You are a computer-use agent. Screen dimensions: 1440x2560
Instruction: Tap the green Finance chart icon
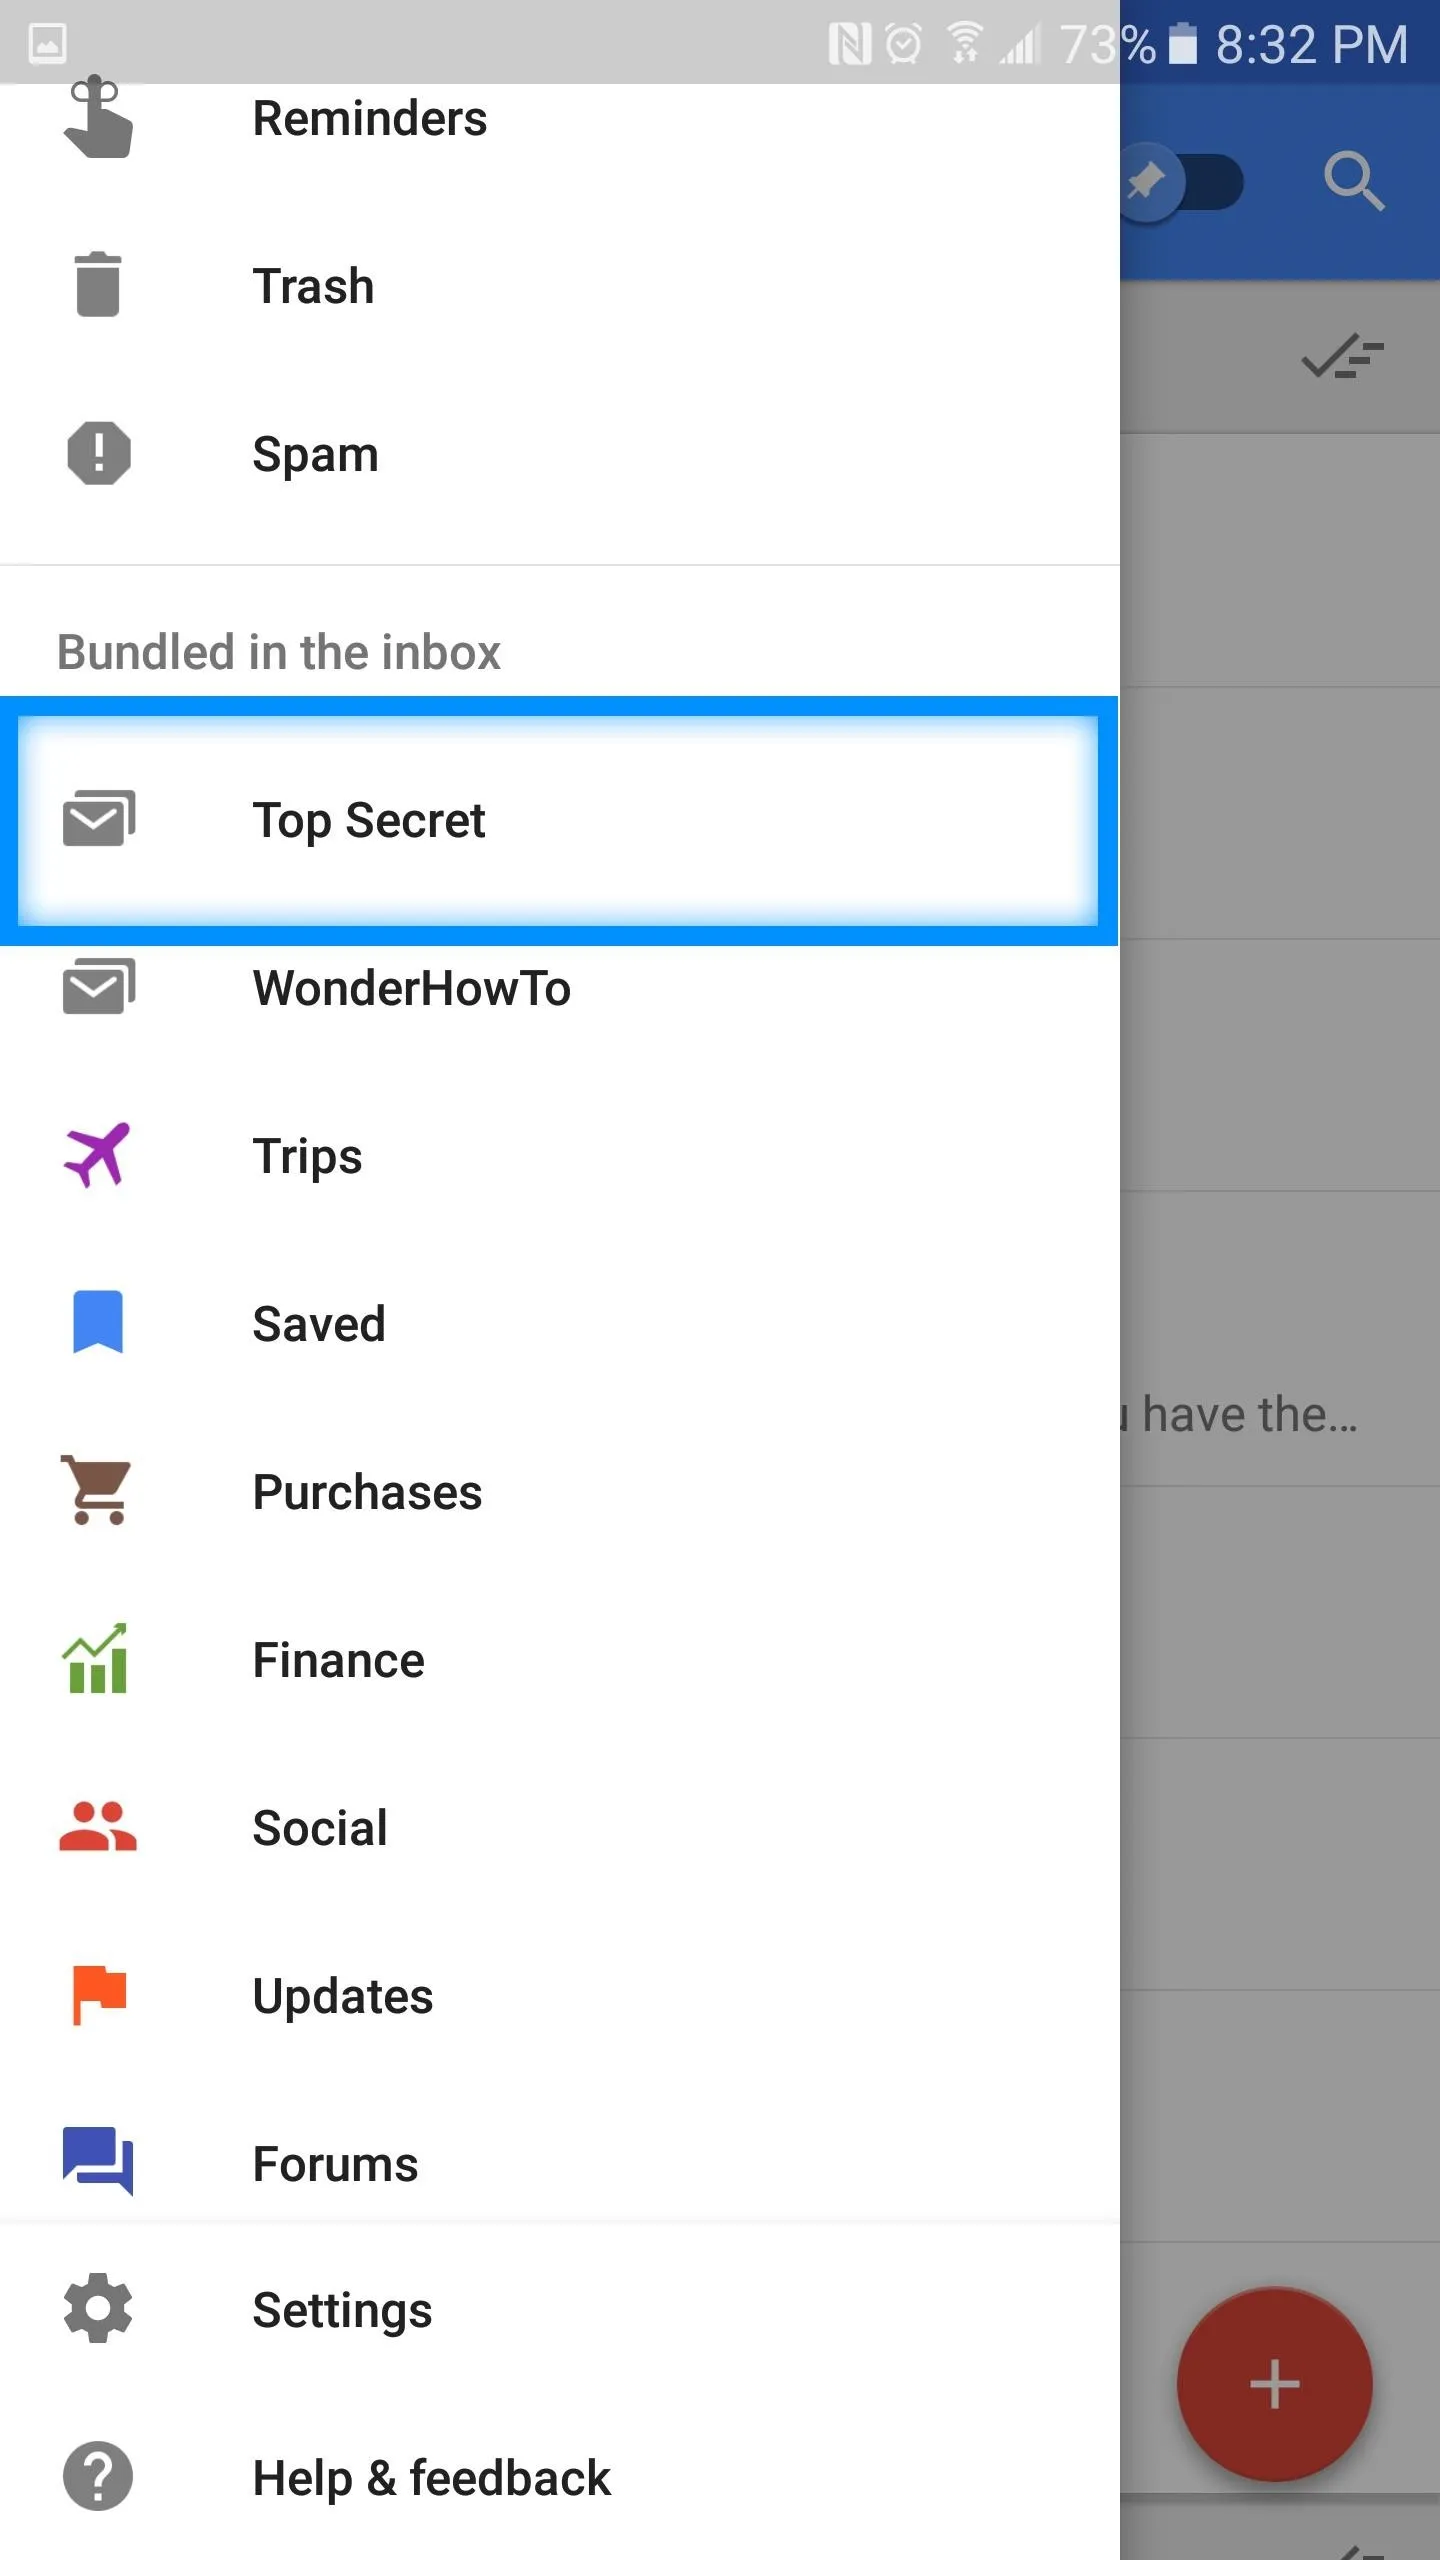96,1658
